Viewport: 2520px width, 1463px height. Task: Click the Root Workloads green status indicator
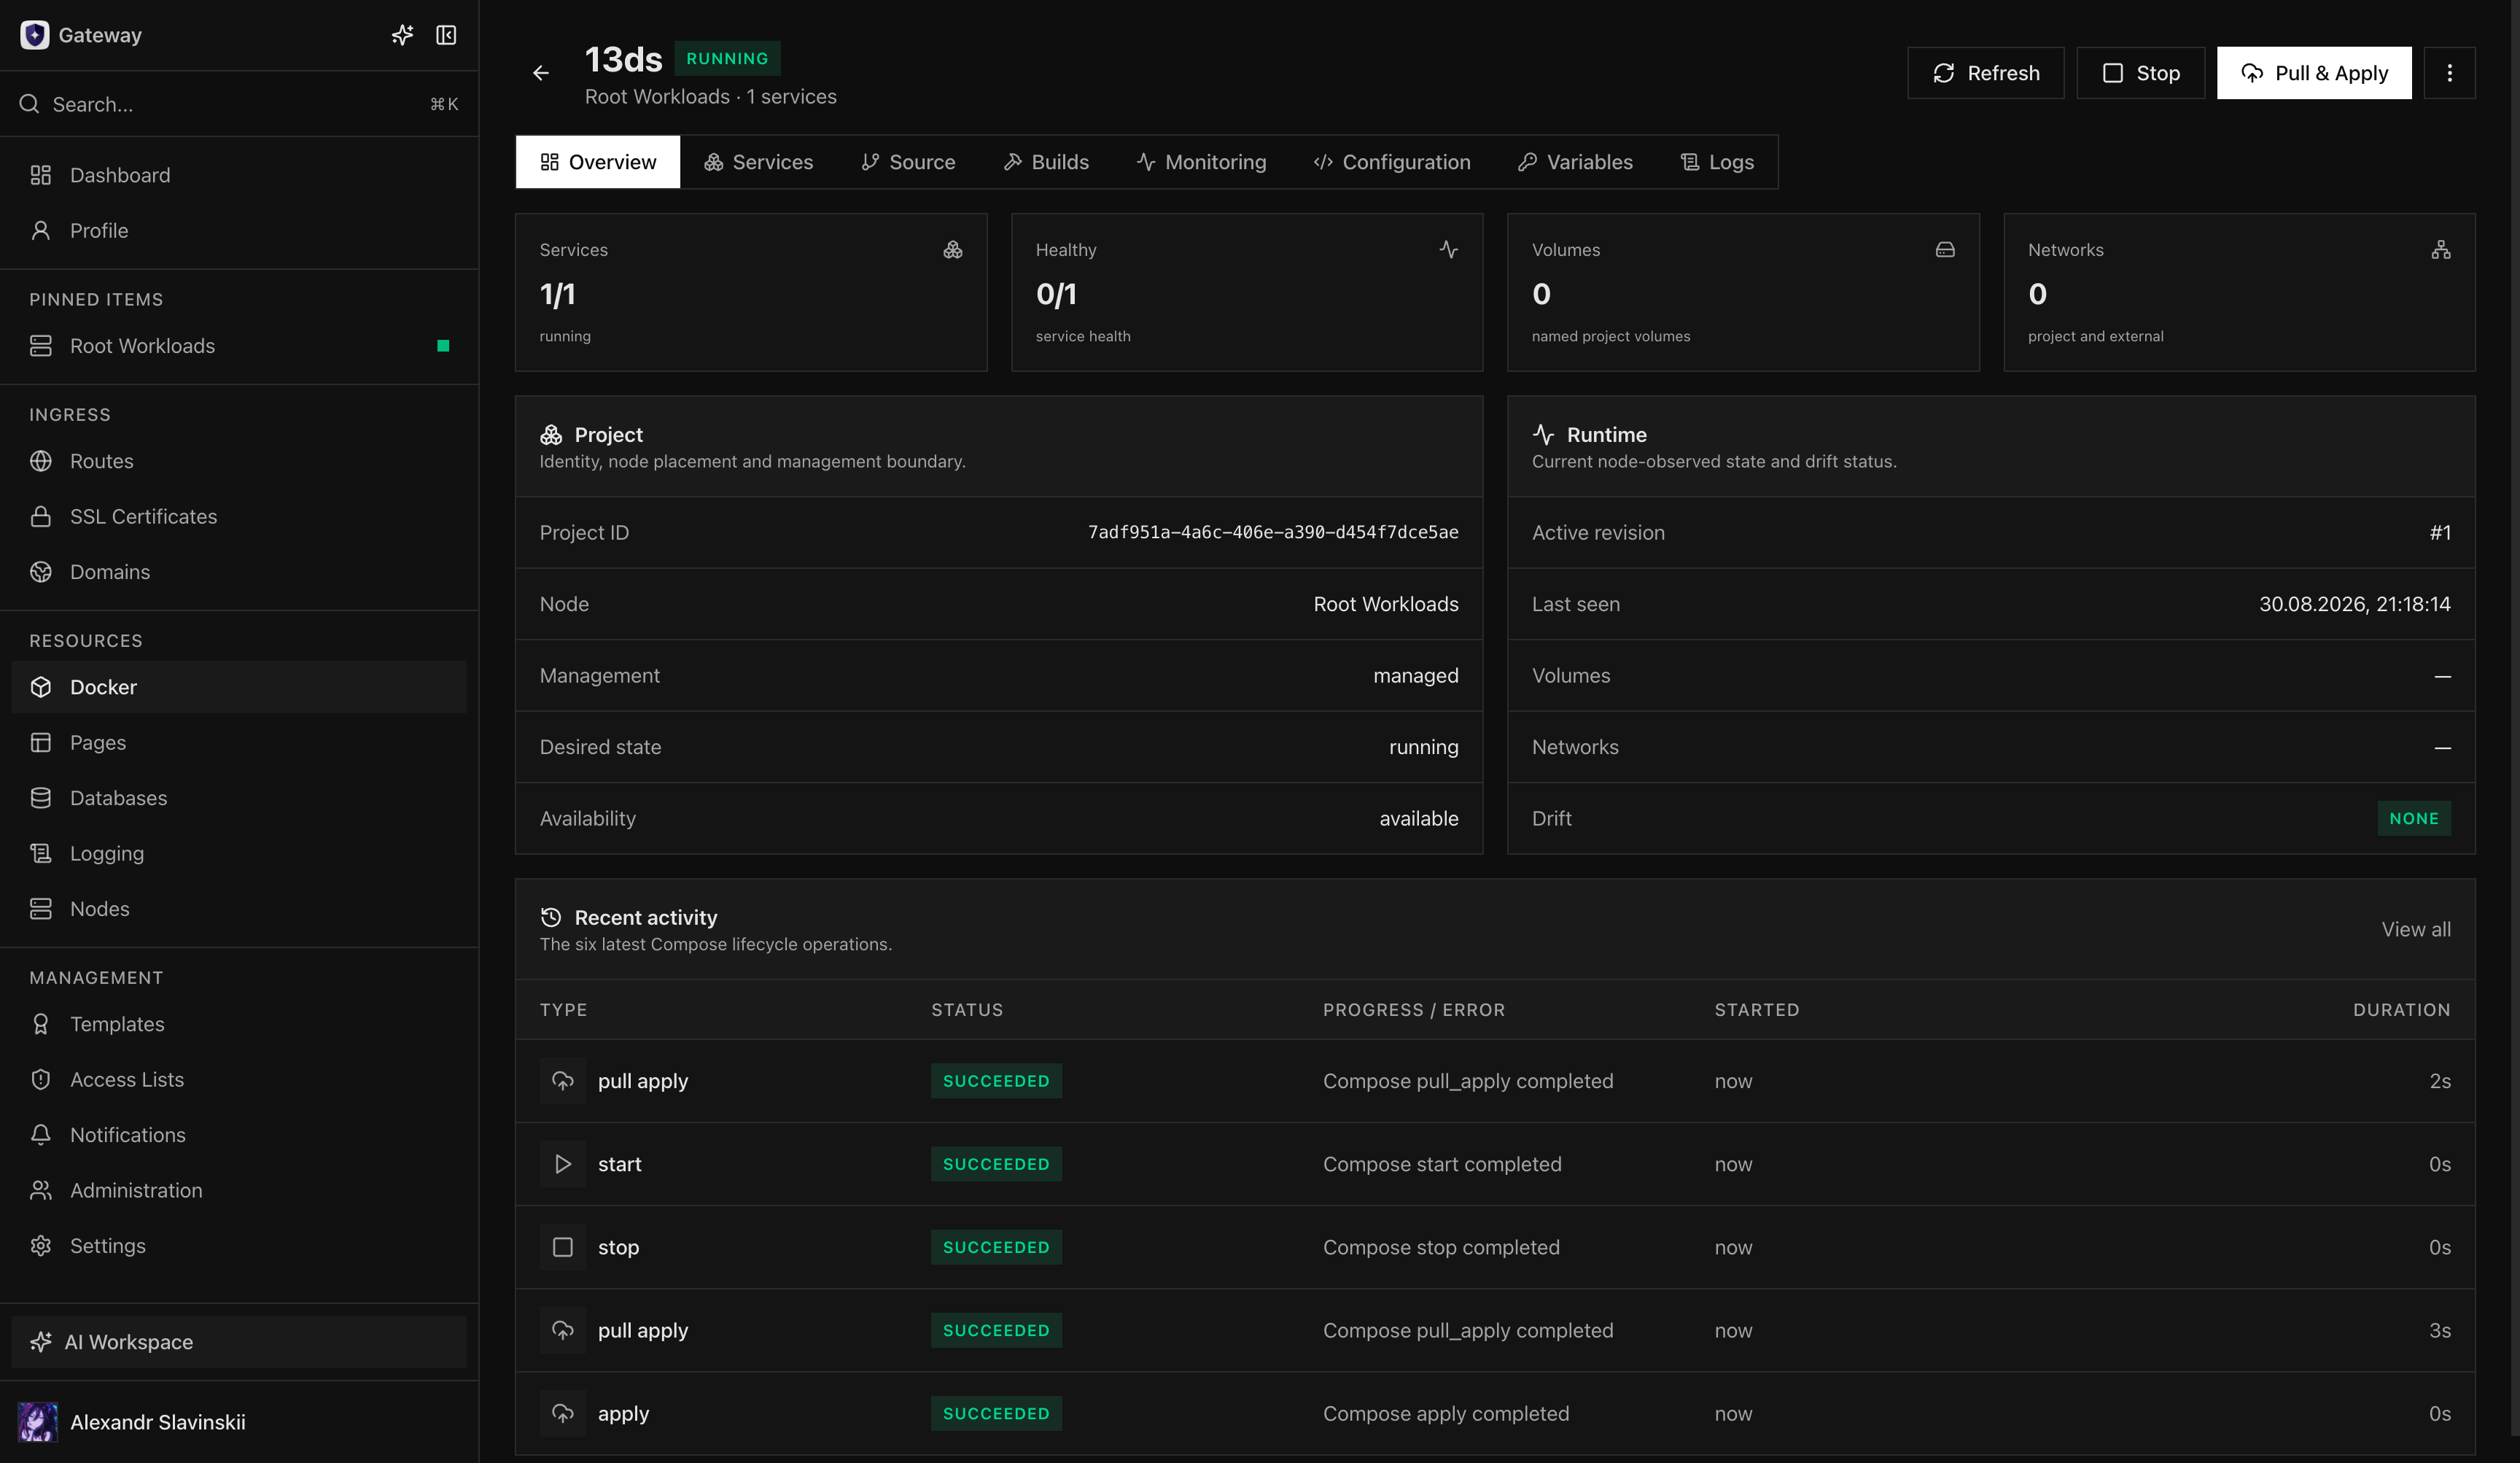coord(443,346)
